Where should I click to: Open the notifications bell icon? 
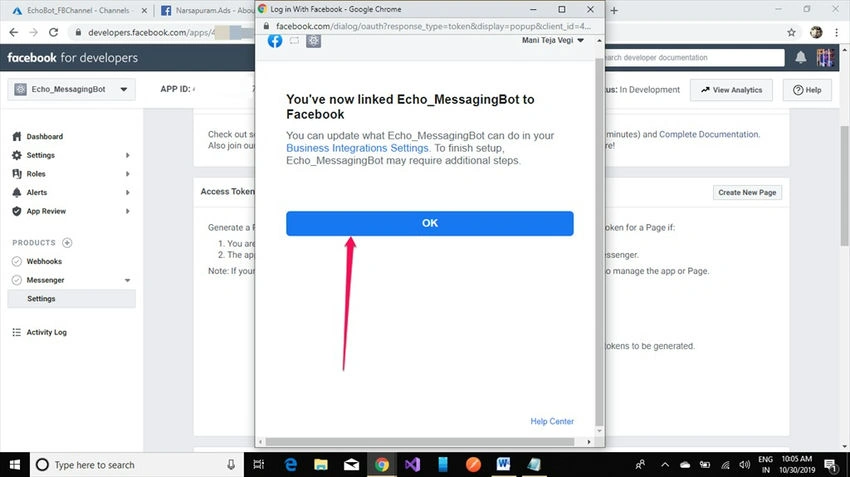pos(801,57)
